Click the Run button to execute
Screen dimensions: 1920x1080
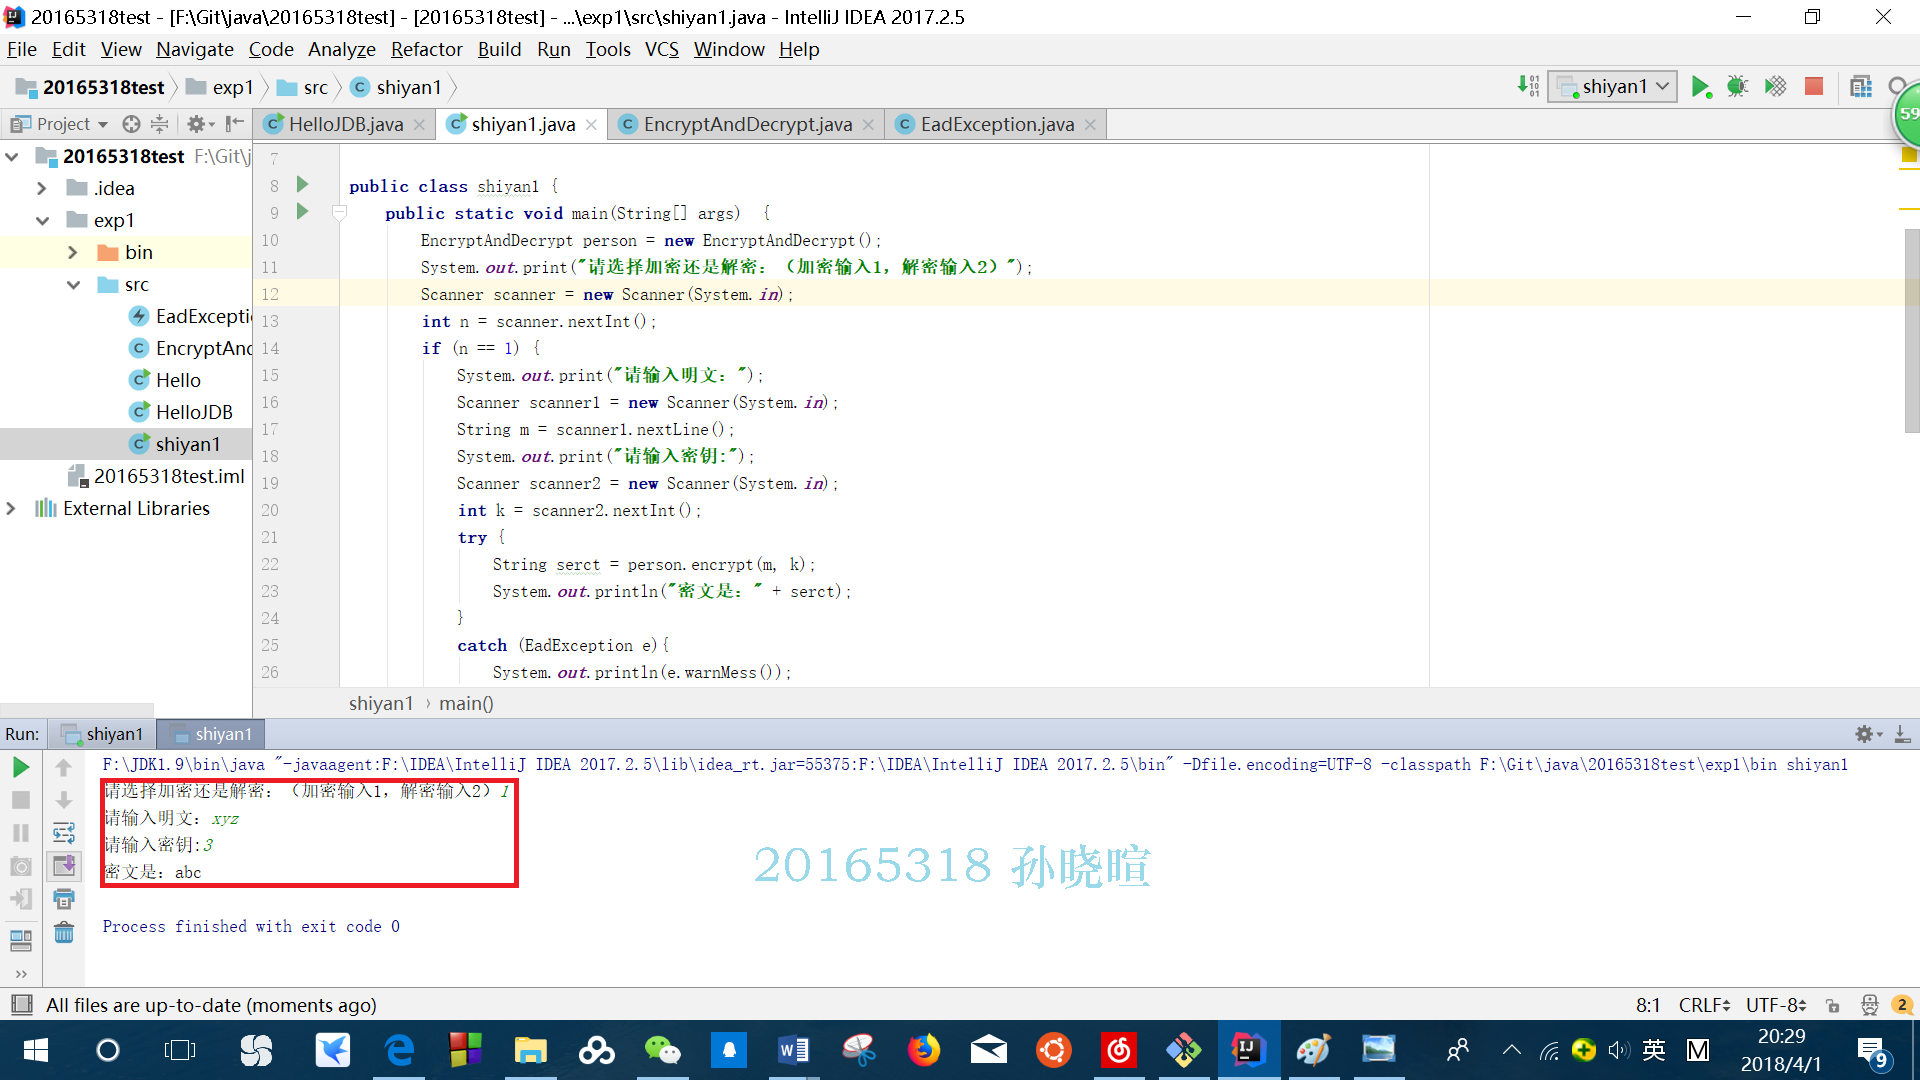[x=1701, y=87]
